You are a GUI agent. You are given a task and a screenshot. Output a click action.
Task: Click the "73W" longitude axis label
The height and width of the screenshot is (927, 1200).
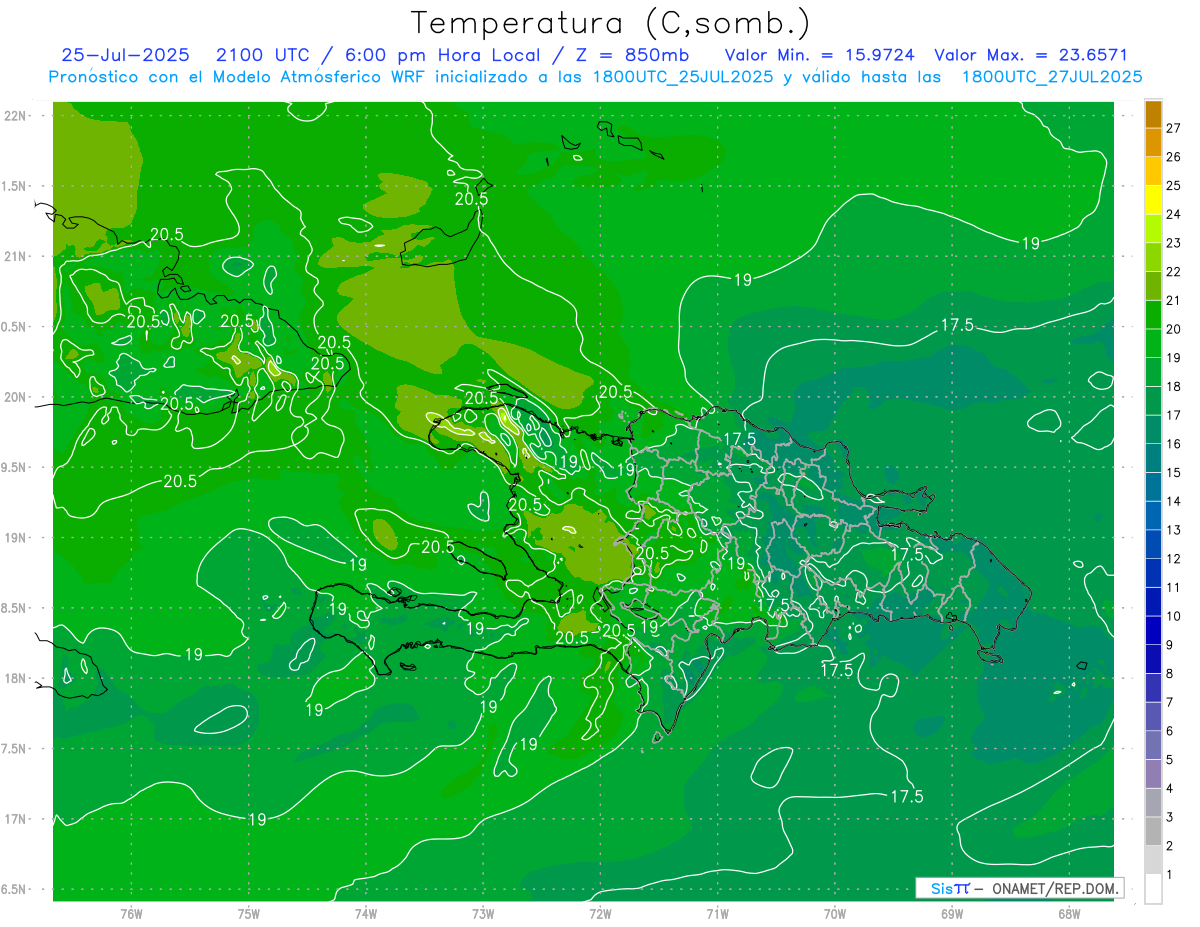483,913
